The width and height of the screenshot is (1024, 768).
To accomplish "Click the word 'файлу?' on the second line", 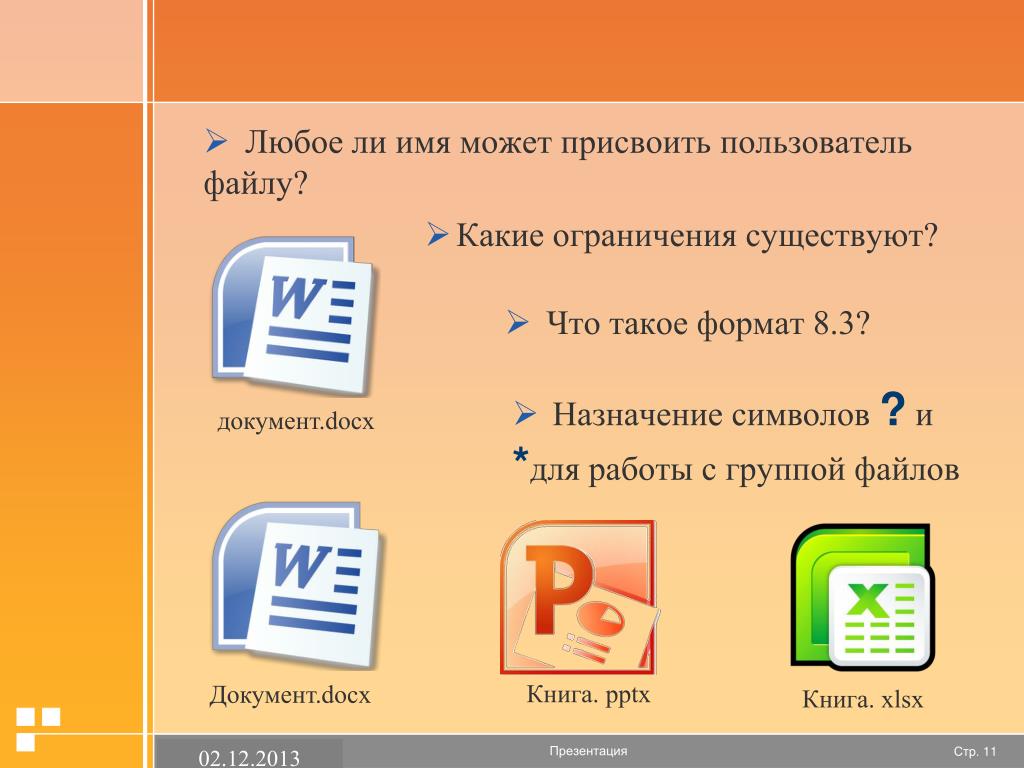I will click(255, 184).
